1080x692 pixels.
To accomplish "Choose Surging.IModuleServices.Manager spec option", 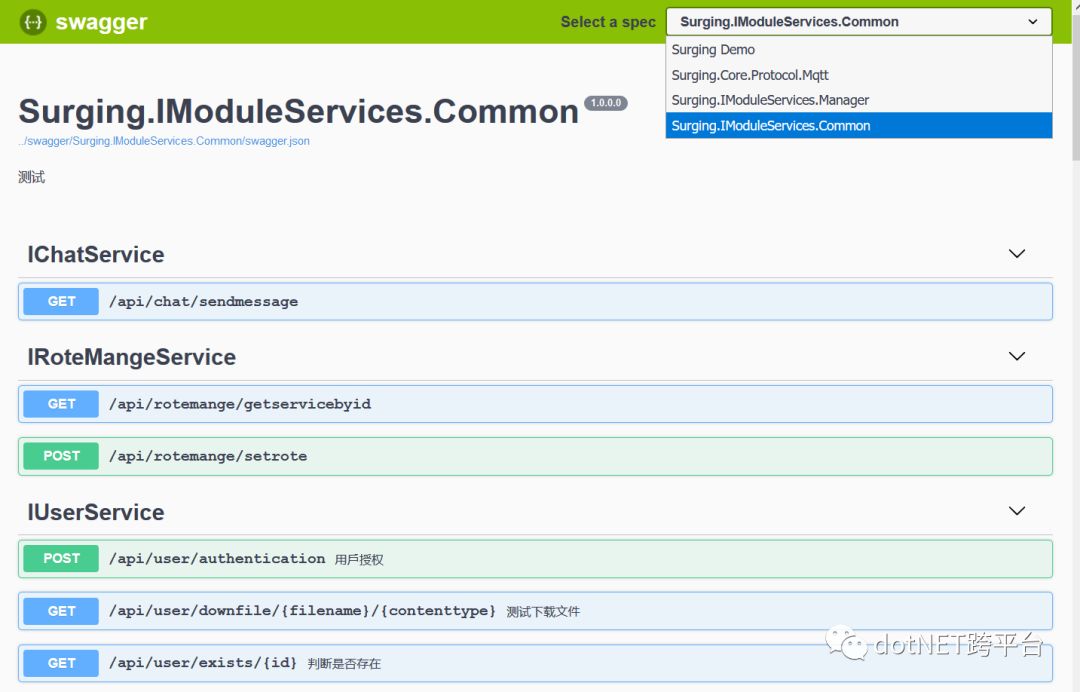I will pyautogui.click(x=858, y=101).
